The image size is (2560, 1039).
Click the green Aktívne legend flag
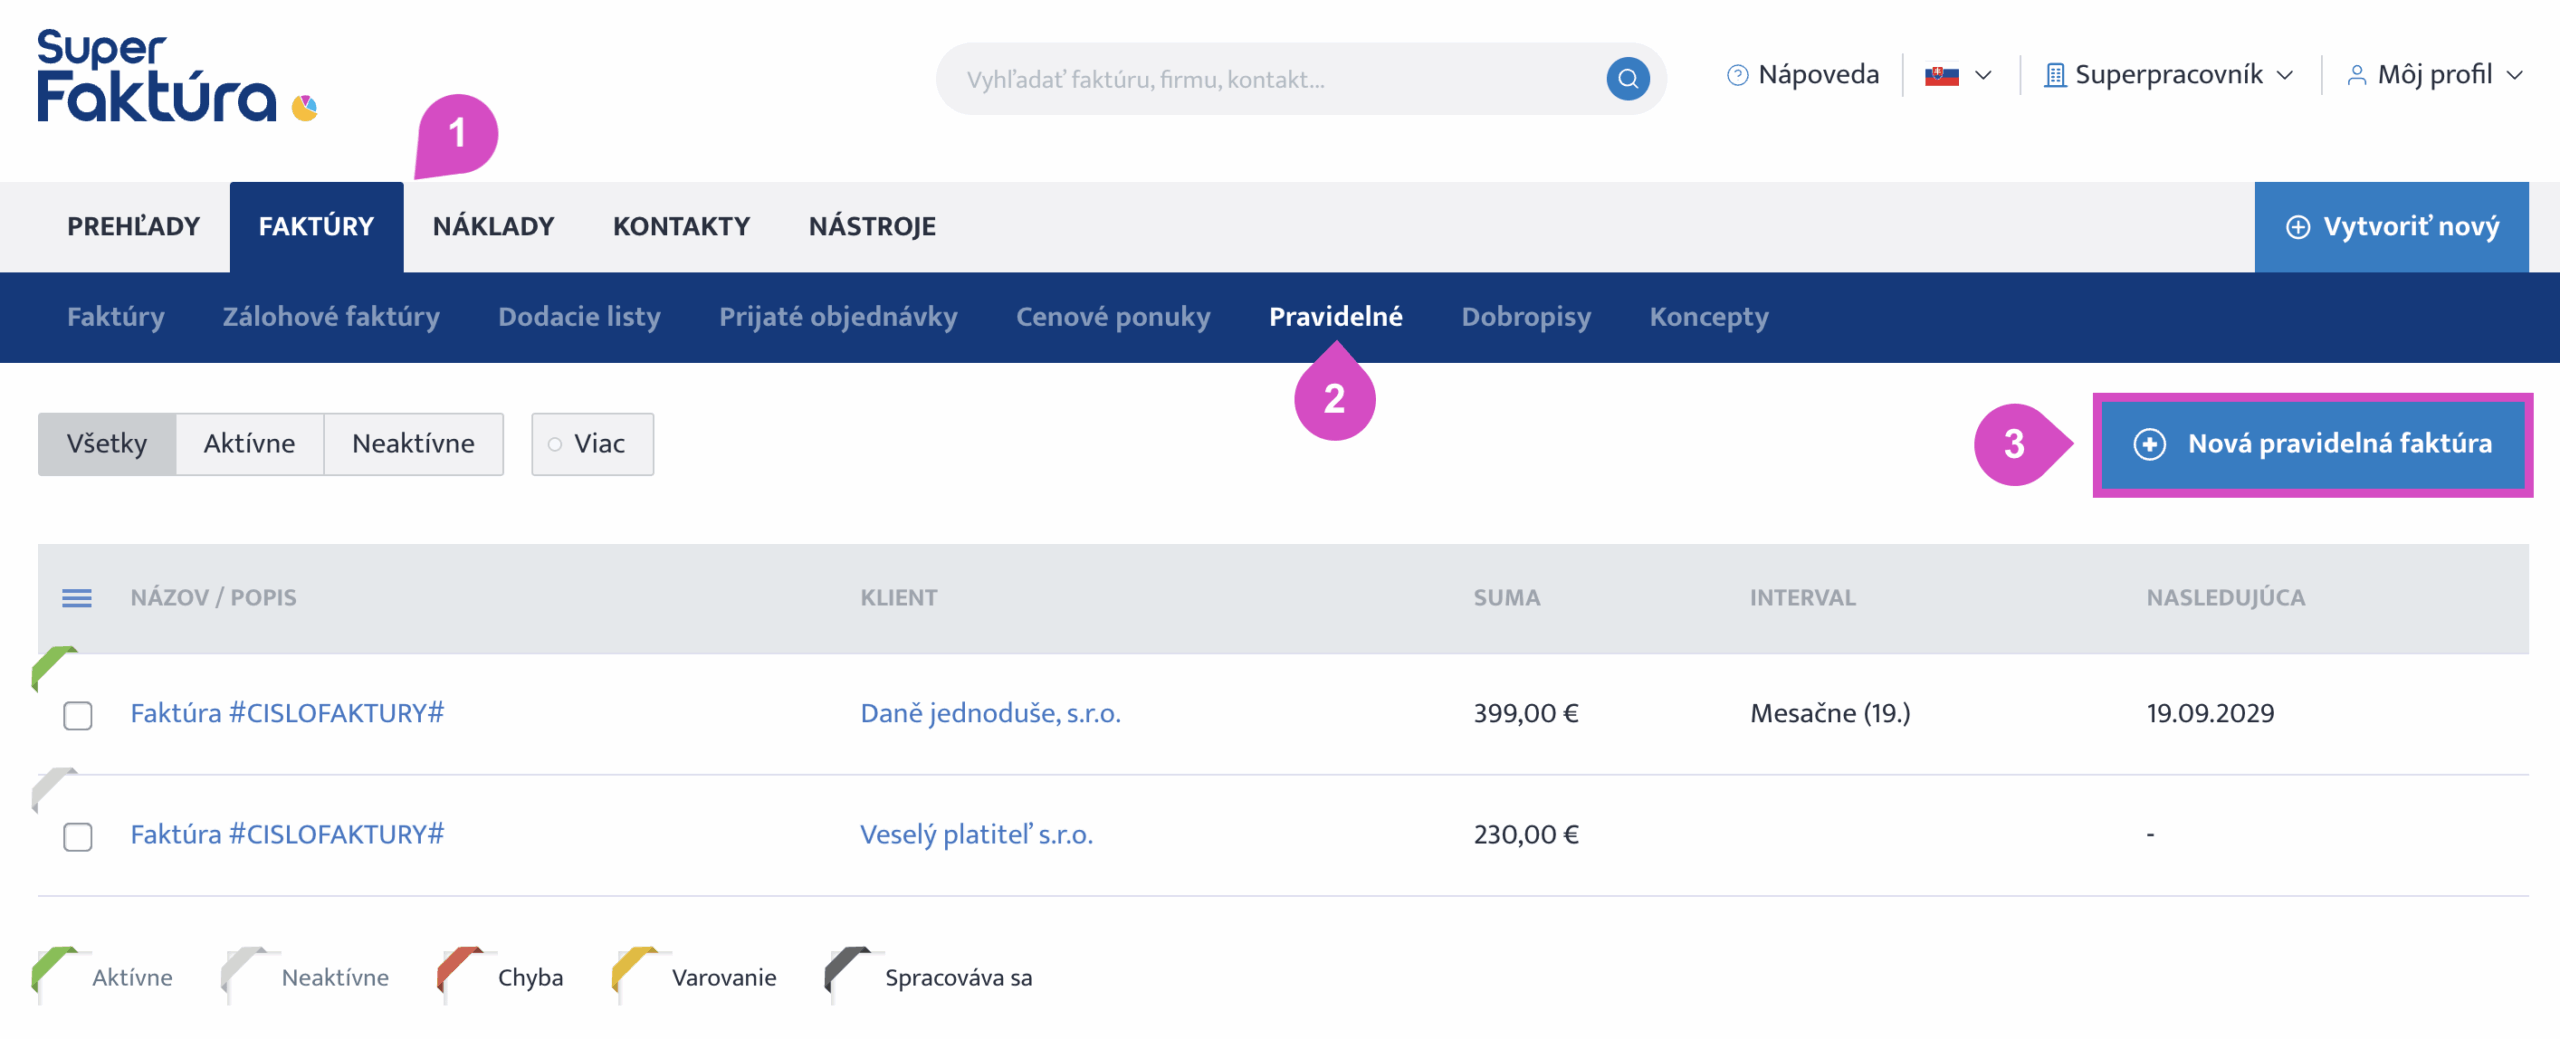[56, 970]
